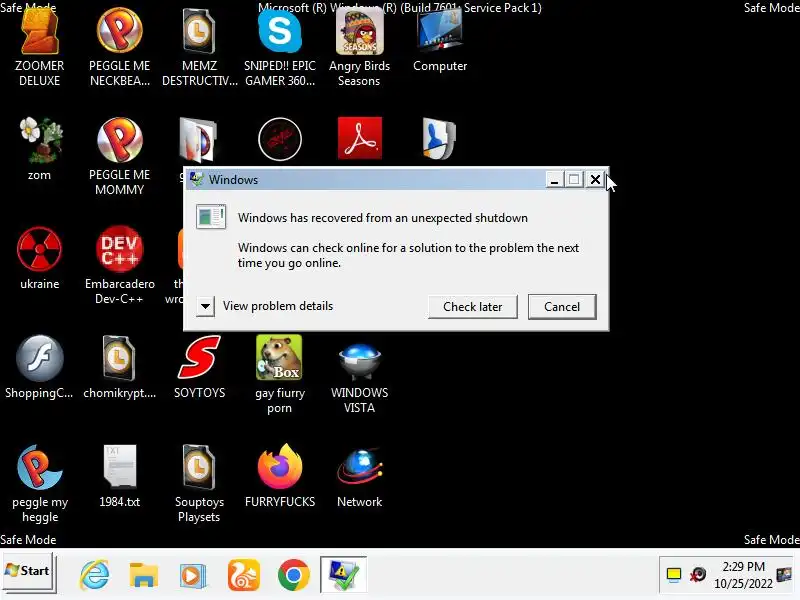Viewport: 800px width, 600px height.
Task: Click the tray icon right of the clock
Action: point(784,574)
